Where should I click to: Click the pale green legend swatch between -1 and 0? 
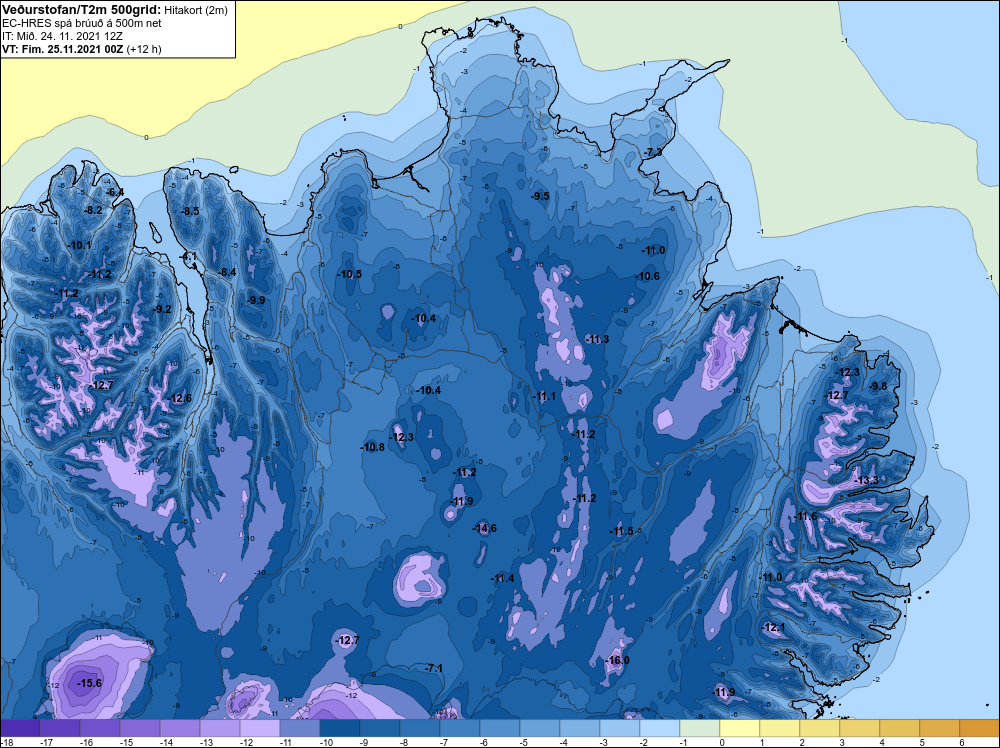(x=700, y=728)
